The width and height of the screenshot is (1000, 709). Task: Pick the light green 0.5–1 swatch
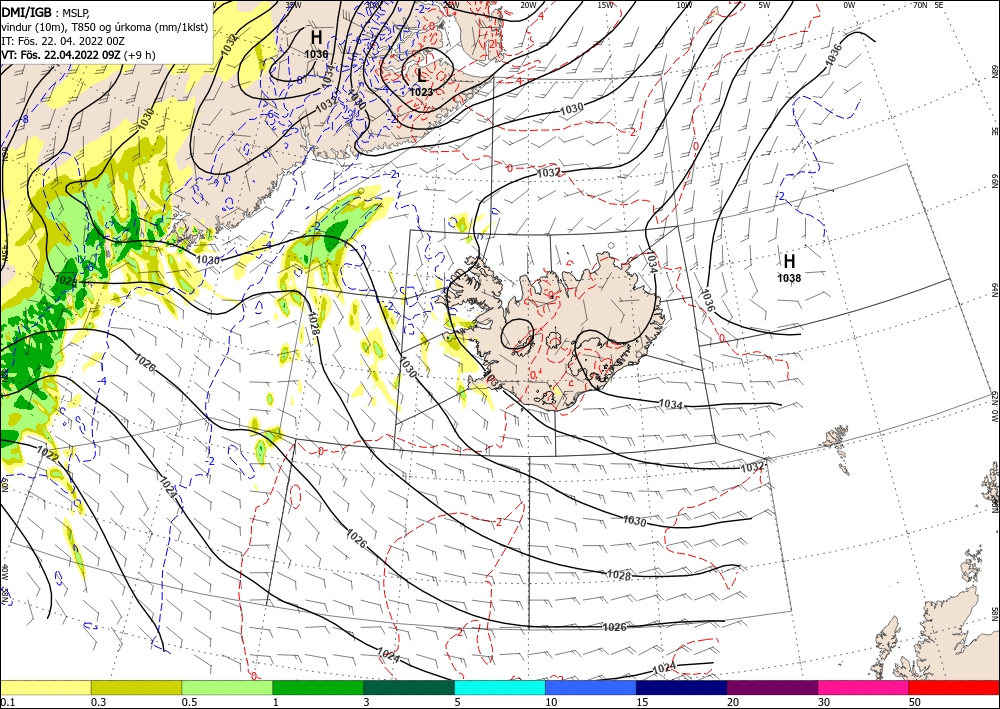coord(227,687)
